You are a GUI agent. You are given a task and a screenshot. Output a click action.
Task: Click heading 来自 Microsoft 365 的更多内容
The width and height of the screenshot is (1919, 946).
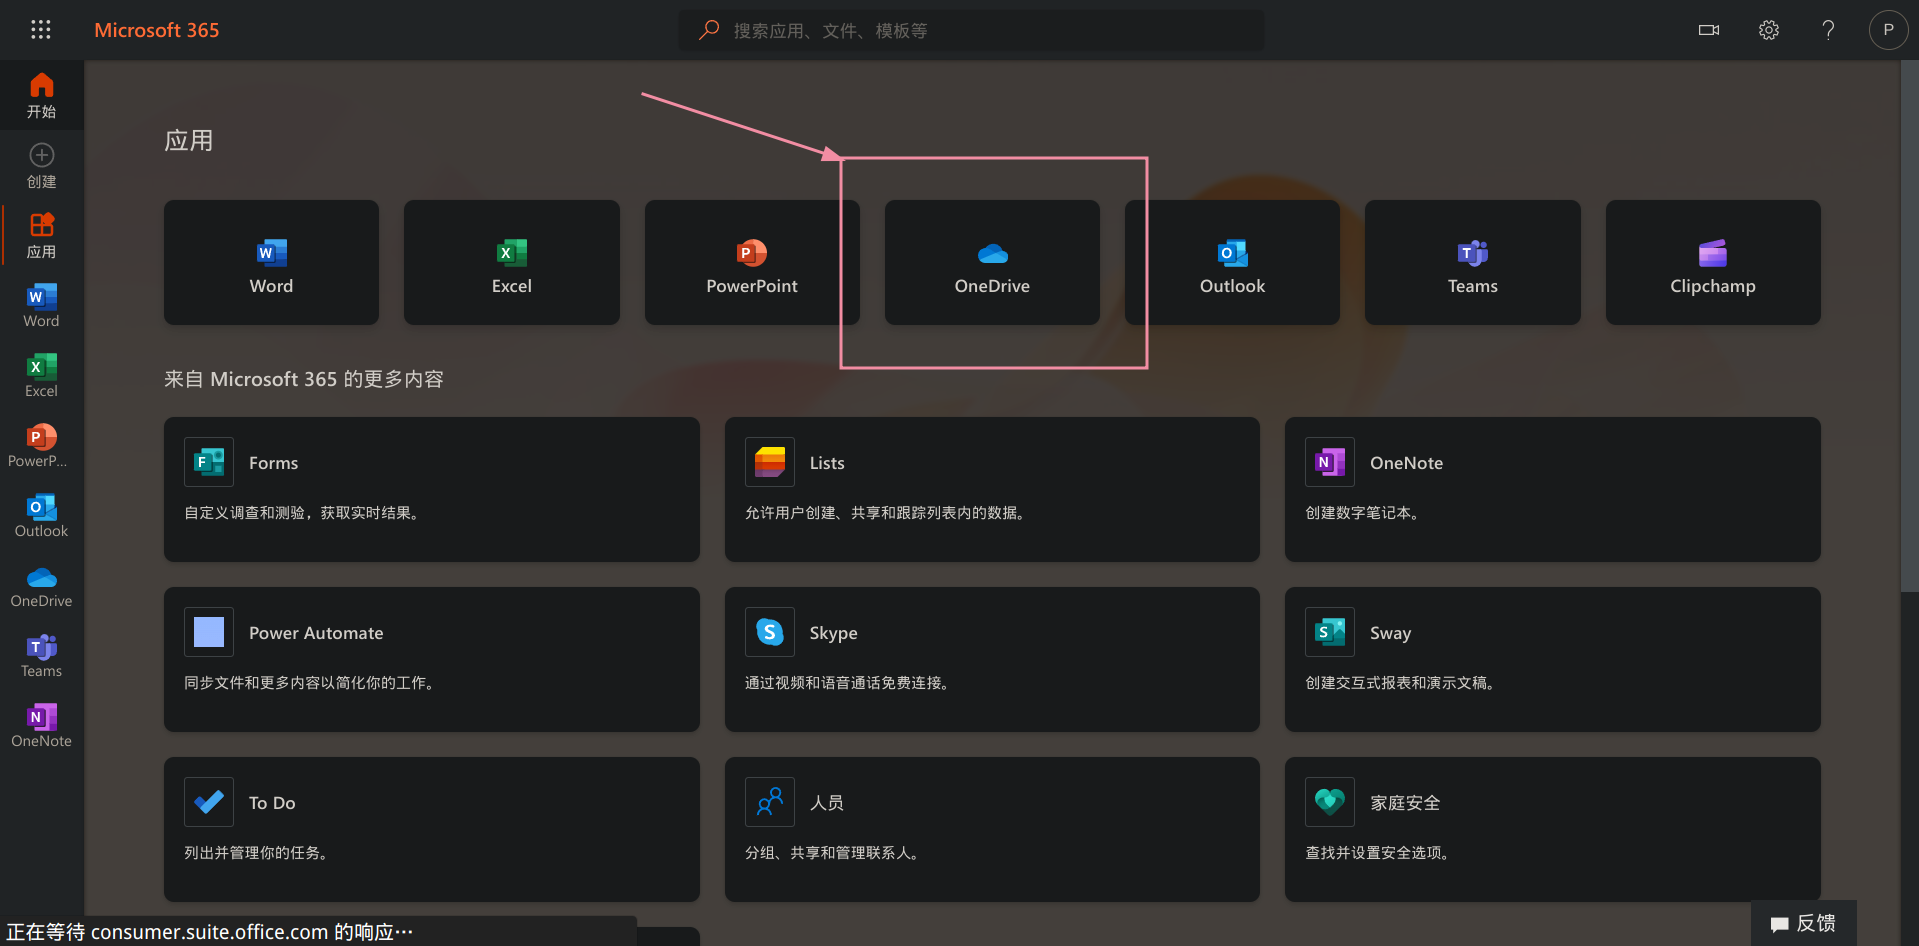[x=304, y=379]
